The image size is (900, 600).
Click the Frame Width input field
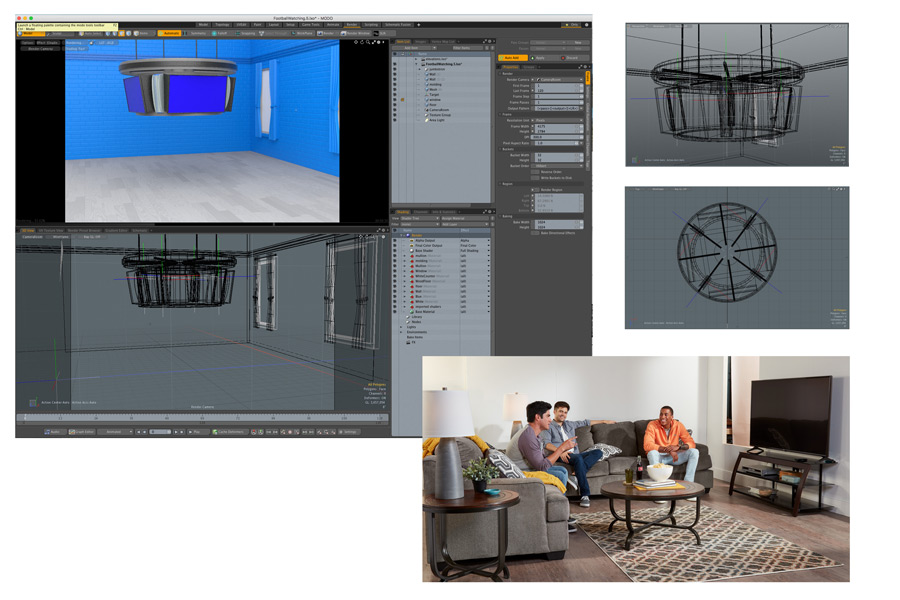tap(559, 126)
